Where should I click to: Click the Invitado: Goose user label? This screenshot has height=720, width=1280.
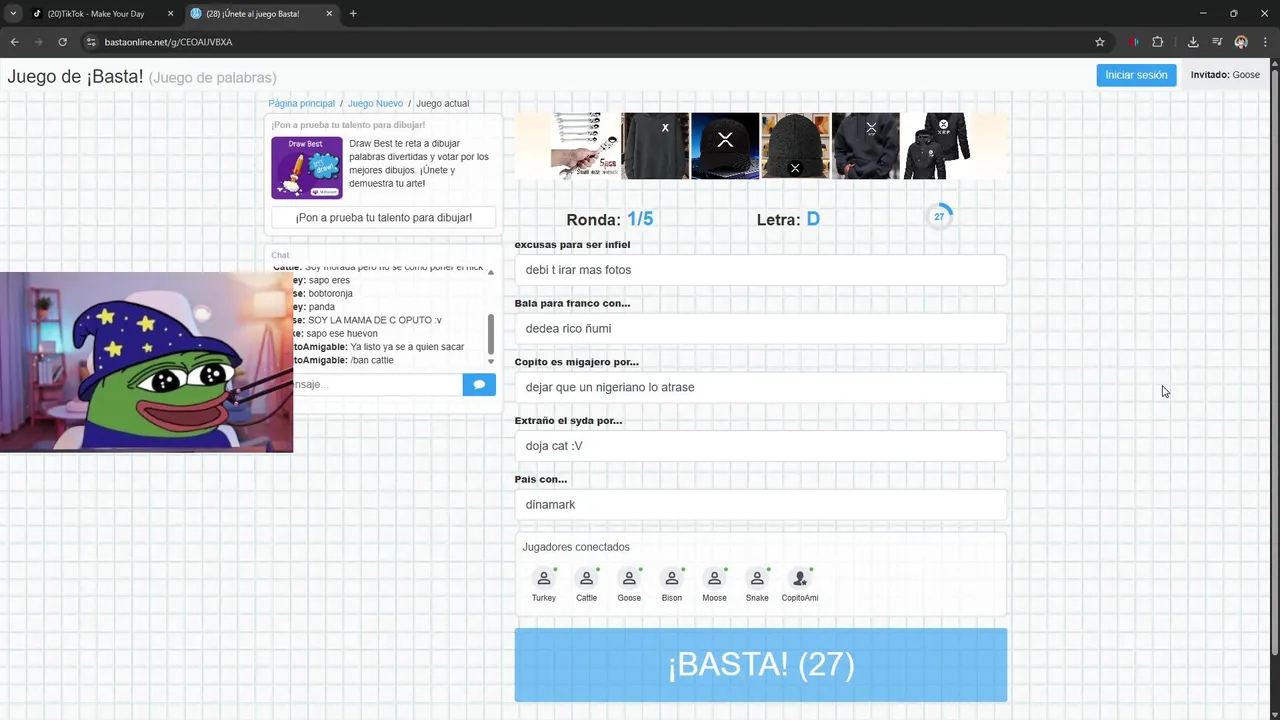pyautogui.click(x=1225, y=75)
